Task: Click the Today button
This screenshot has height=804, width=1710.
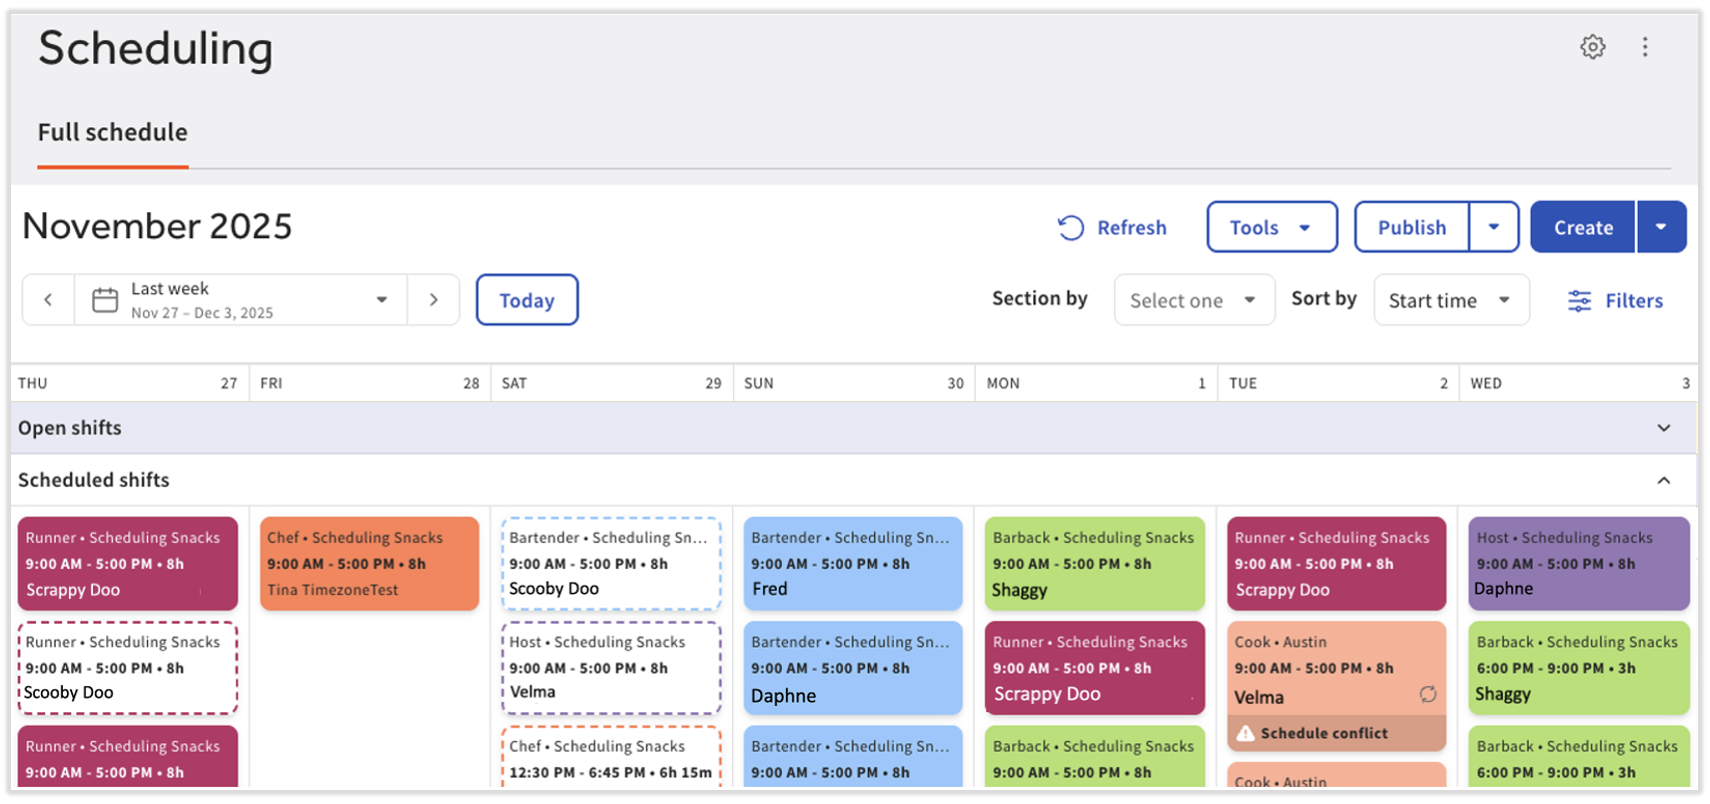Action: click(x=527, y=300)
